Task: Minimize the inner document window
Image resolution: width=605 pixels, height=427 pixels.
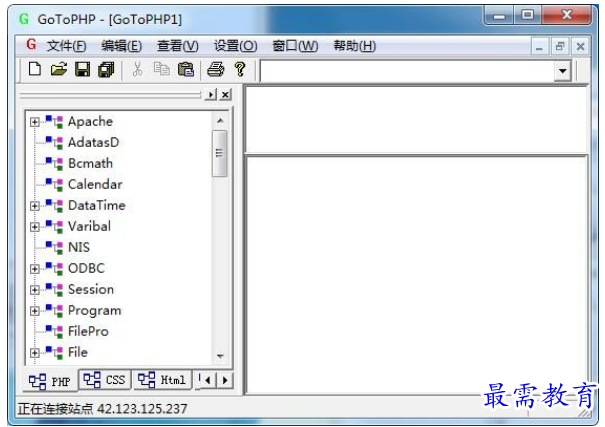Action: (x=539, y=47)
